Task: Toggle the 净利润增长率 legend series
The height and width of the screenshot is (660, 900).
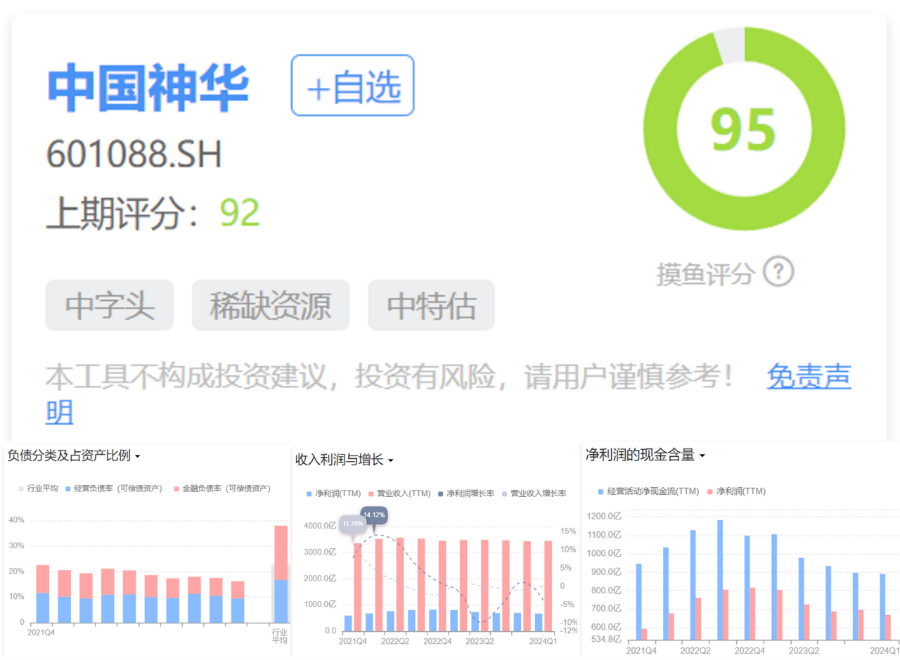Action: click(466, 494)
